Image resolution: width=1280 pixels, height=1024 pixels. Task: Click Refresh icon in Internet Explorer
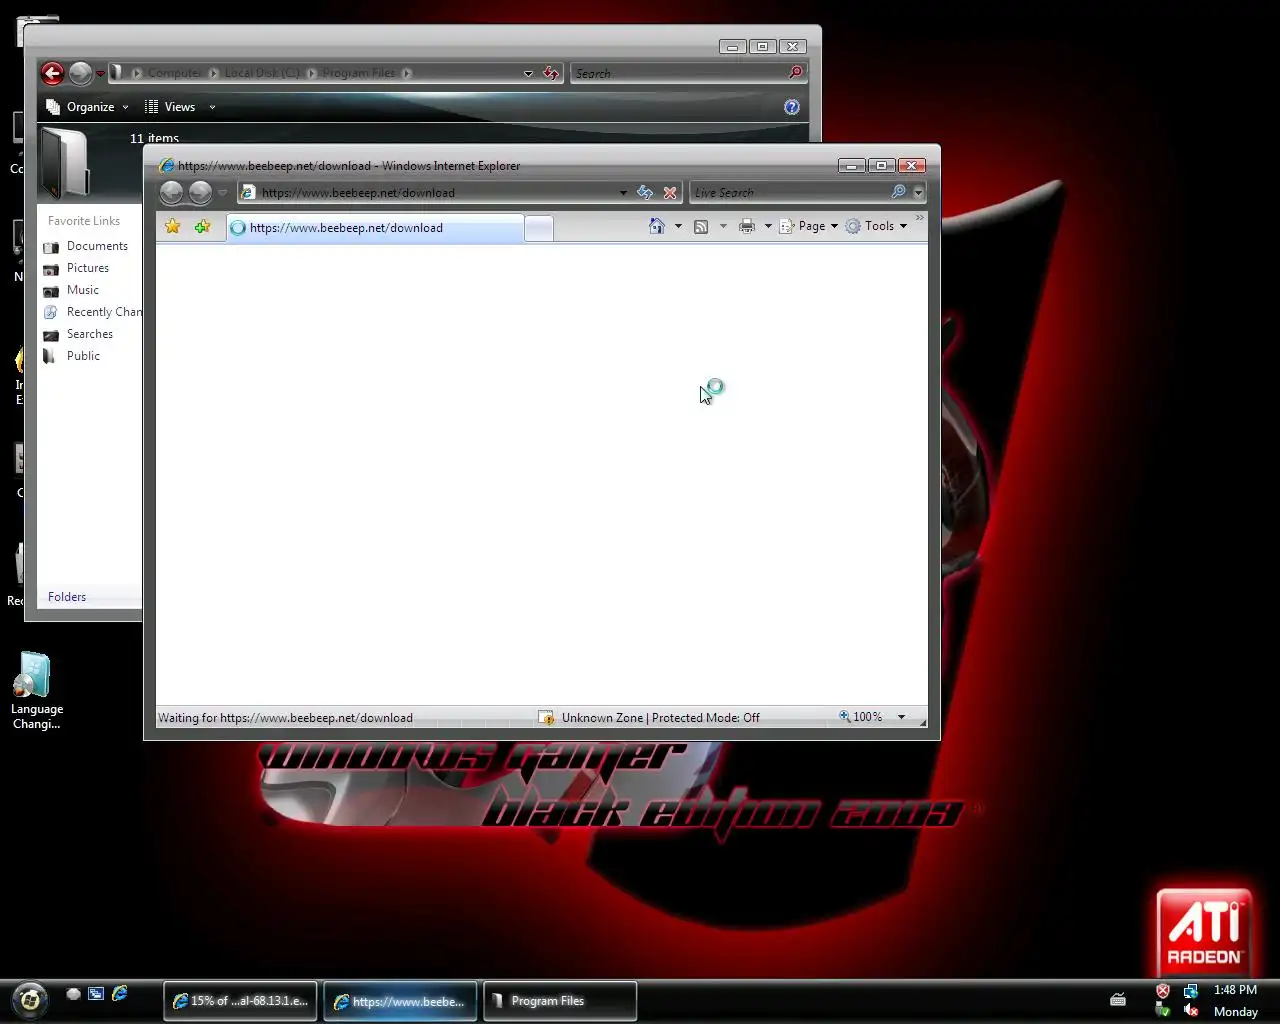click(645, 192)
